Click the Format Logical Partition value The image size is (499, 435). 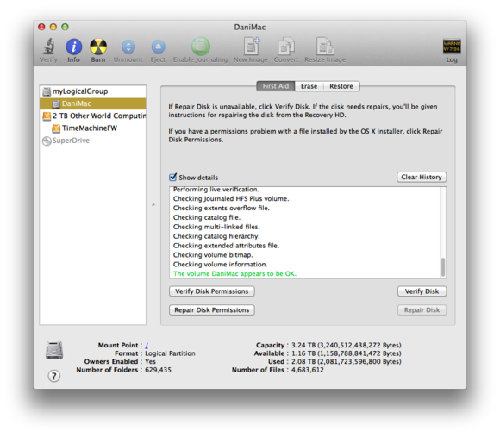[x=170, y=353]
